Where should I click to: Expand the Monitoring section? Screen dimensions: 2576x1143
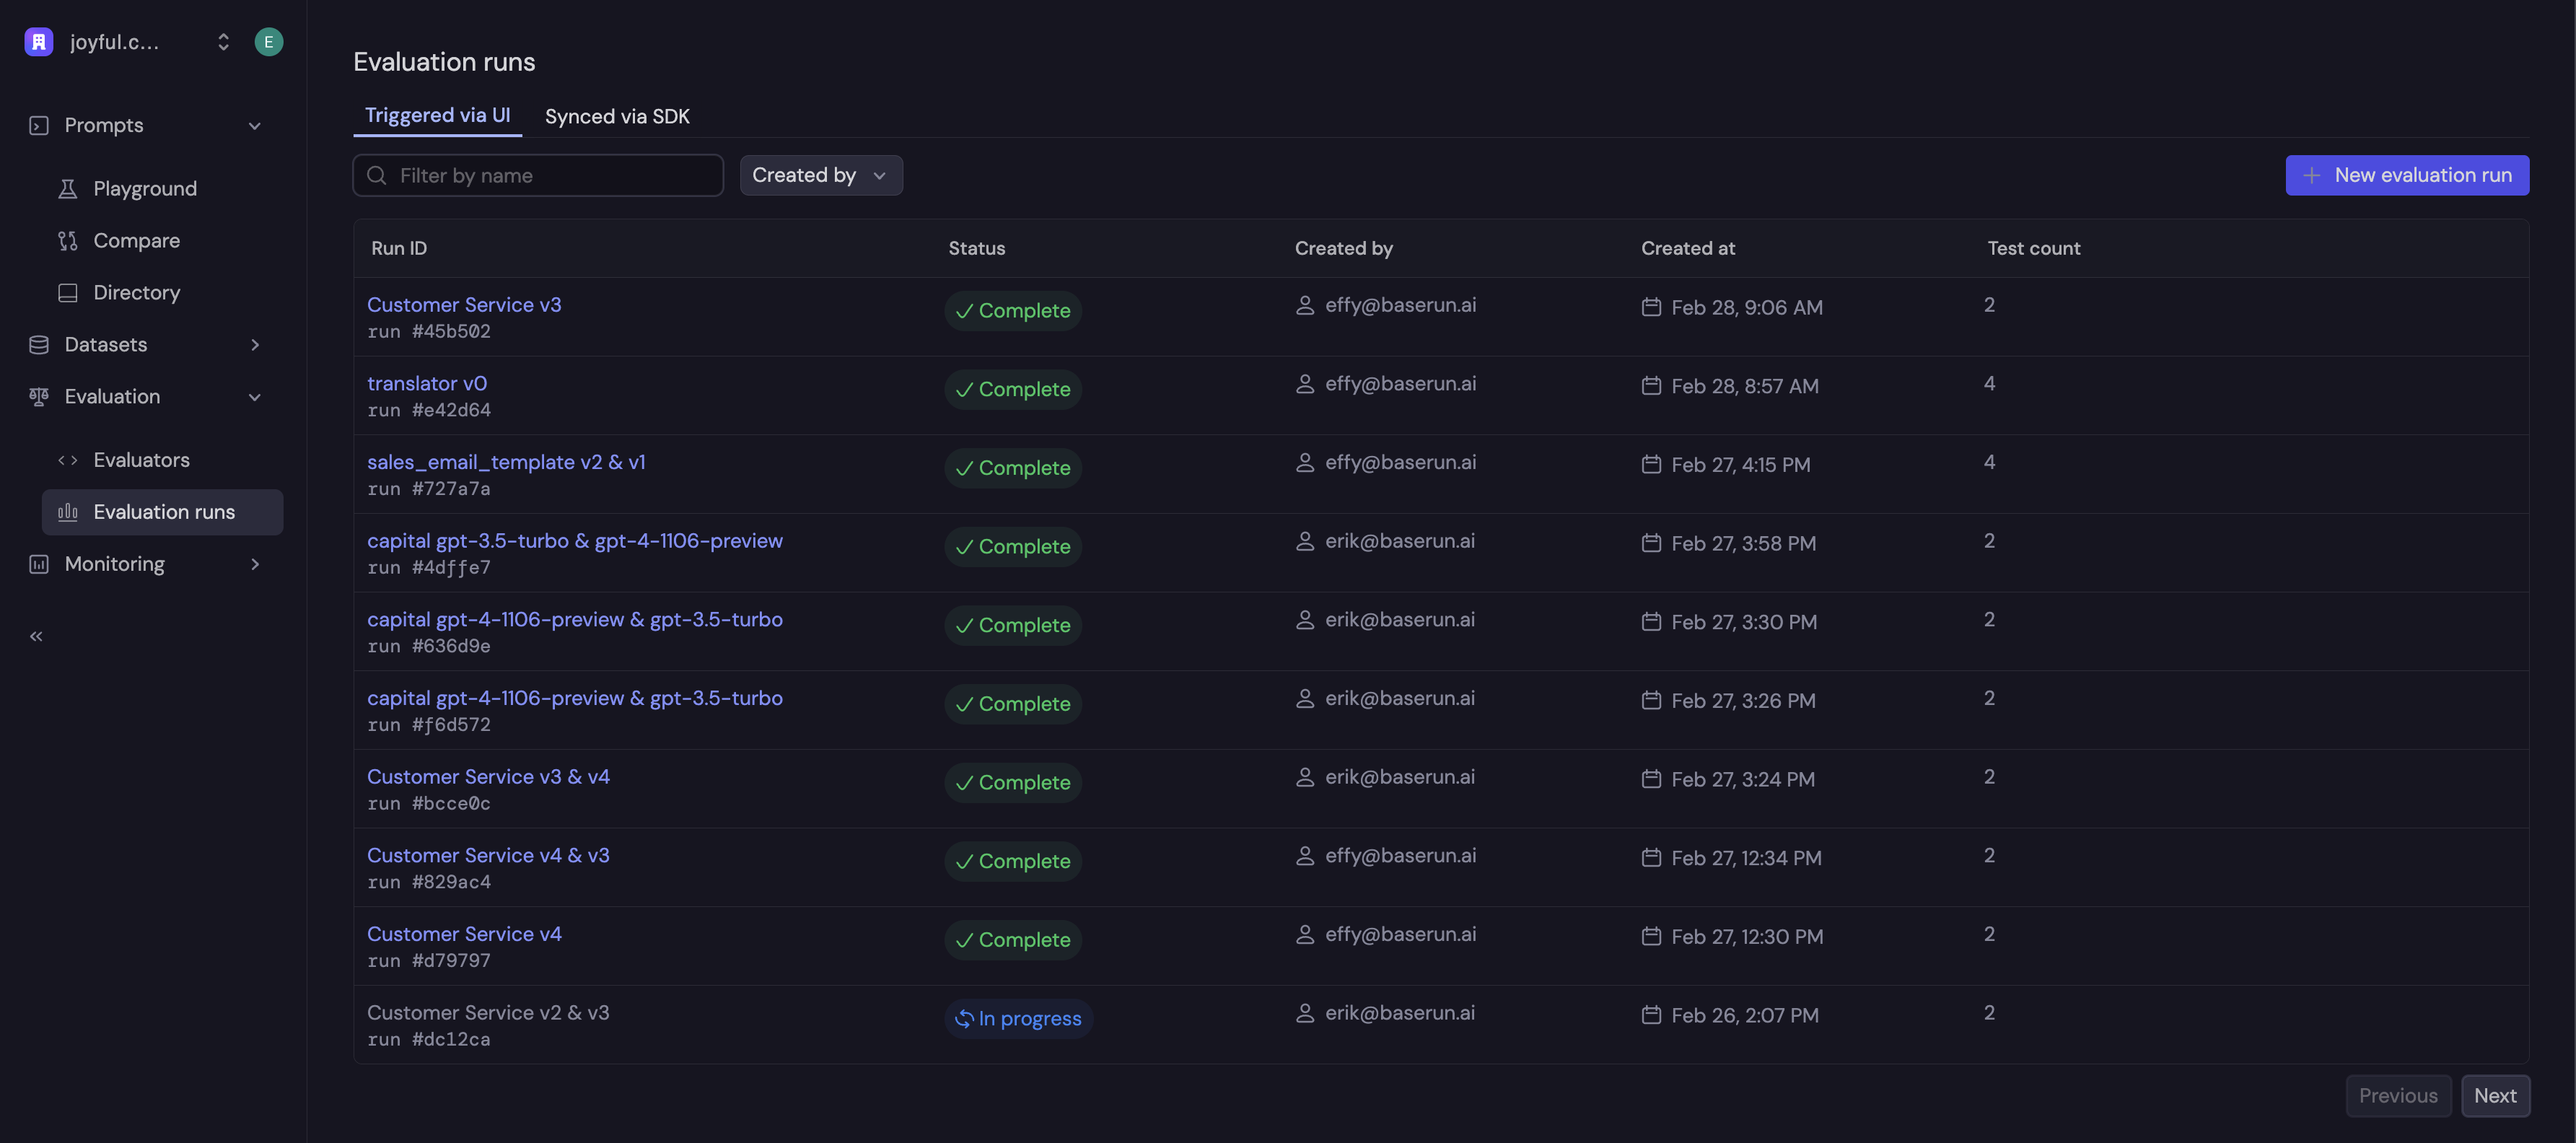point(255,564)
